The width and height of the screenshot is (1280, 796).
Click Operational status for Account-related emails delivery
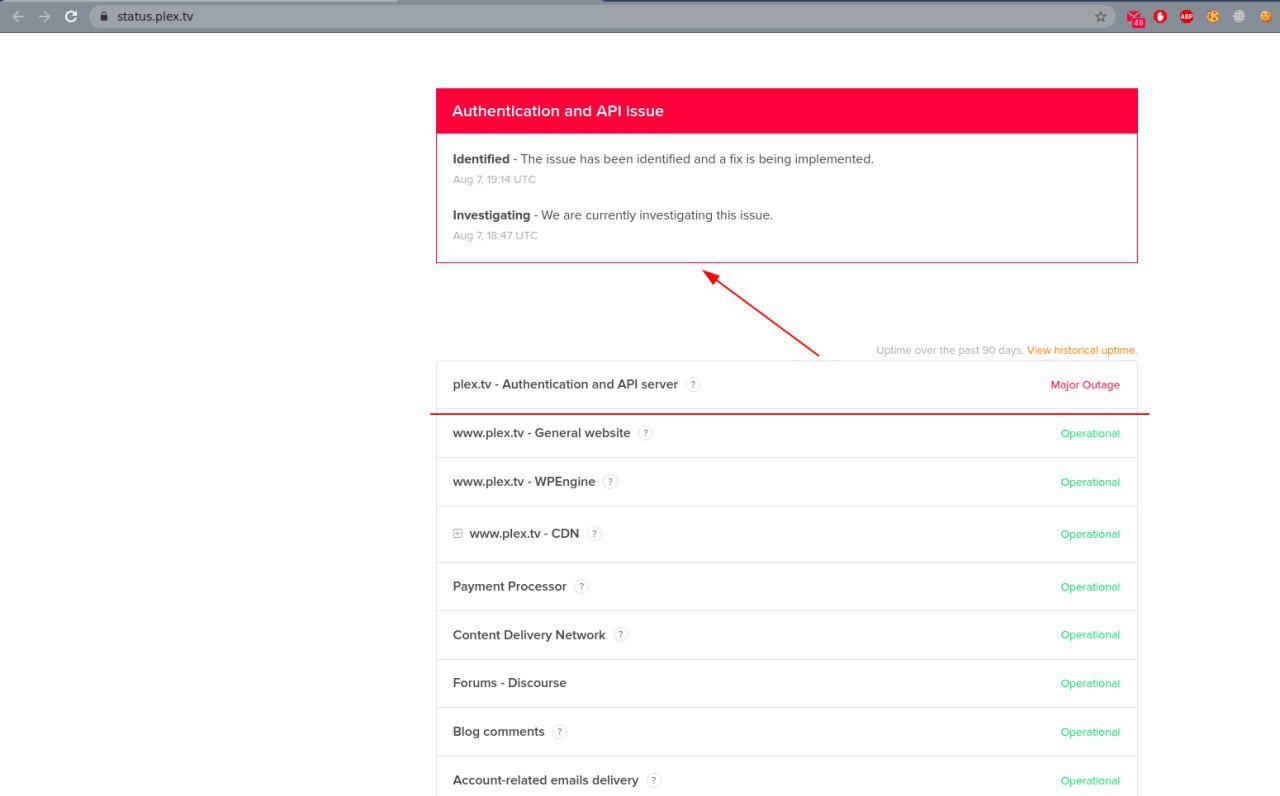point(1090,781)
